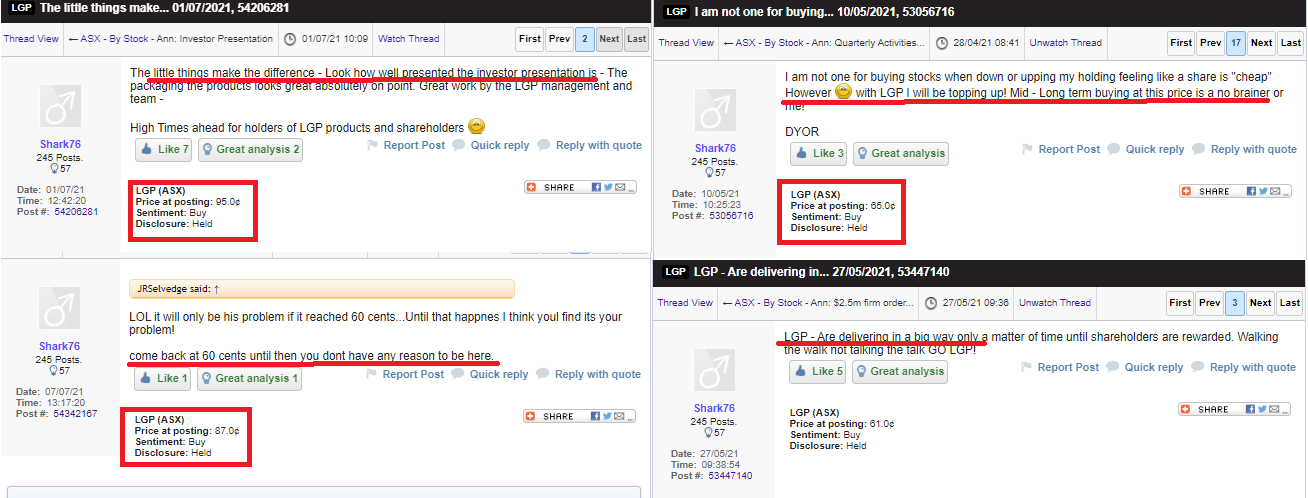The width and height of the screenshot is (1308, 498).
Task: Click envelope email icon on post 54342167
Action: (x=620, y=416)
